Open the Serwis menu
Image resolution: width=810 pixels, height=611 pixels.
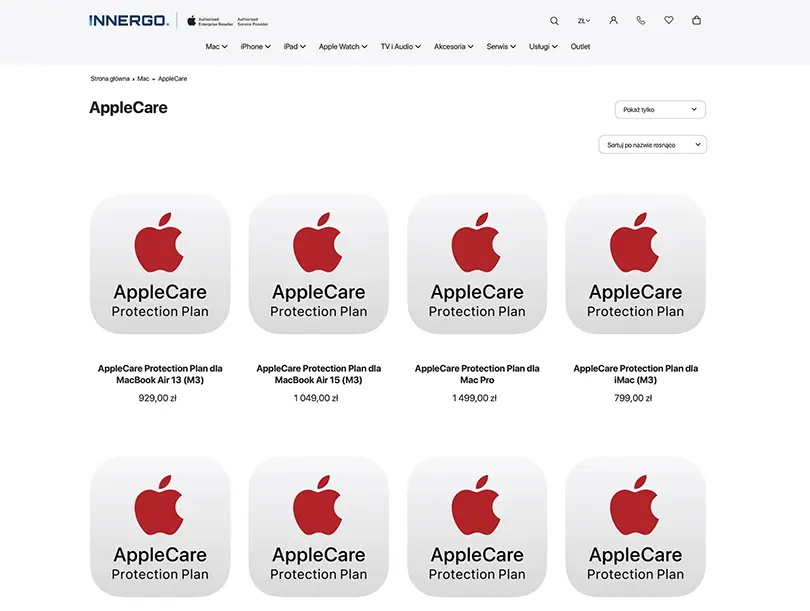click(499, 46)
